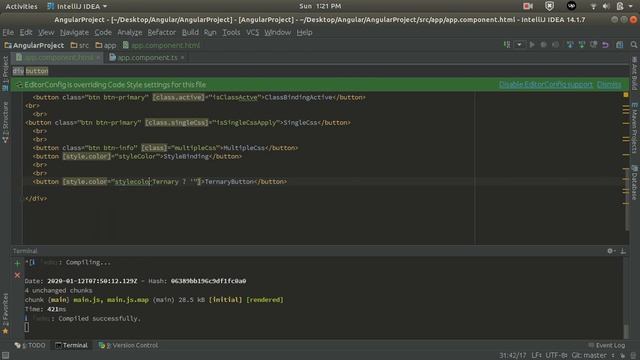Open the Maven Projects sidebar tab
The width and height of the screenshot is (640, 360).
tap(635, 128)
